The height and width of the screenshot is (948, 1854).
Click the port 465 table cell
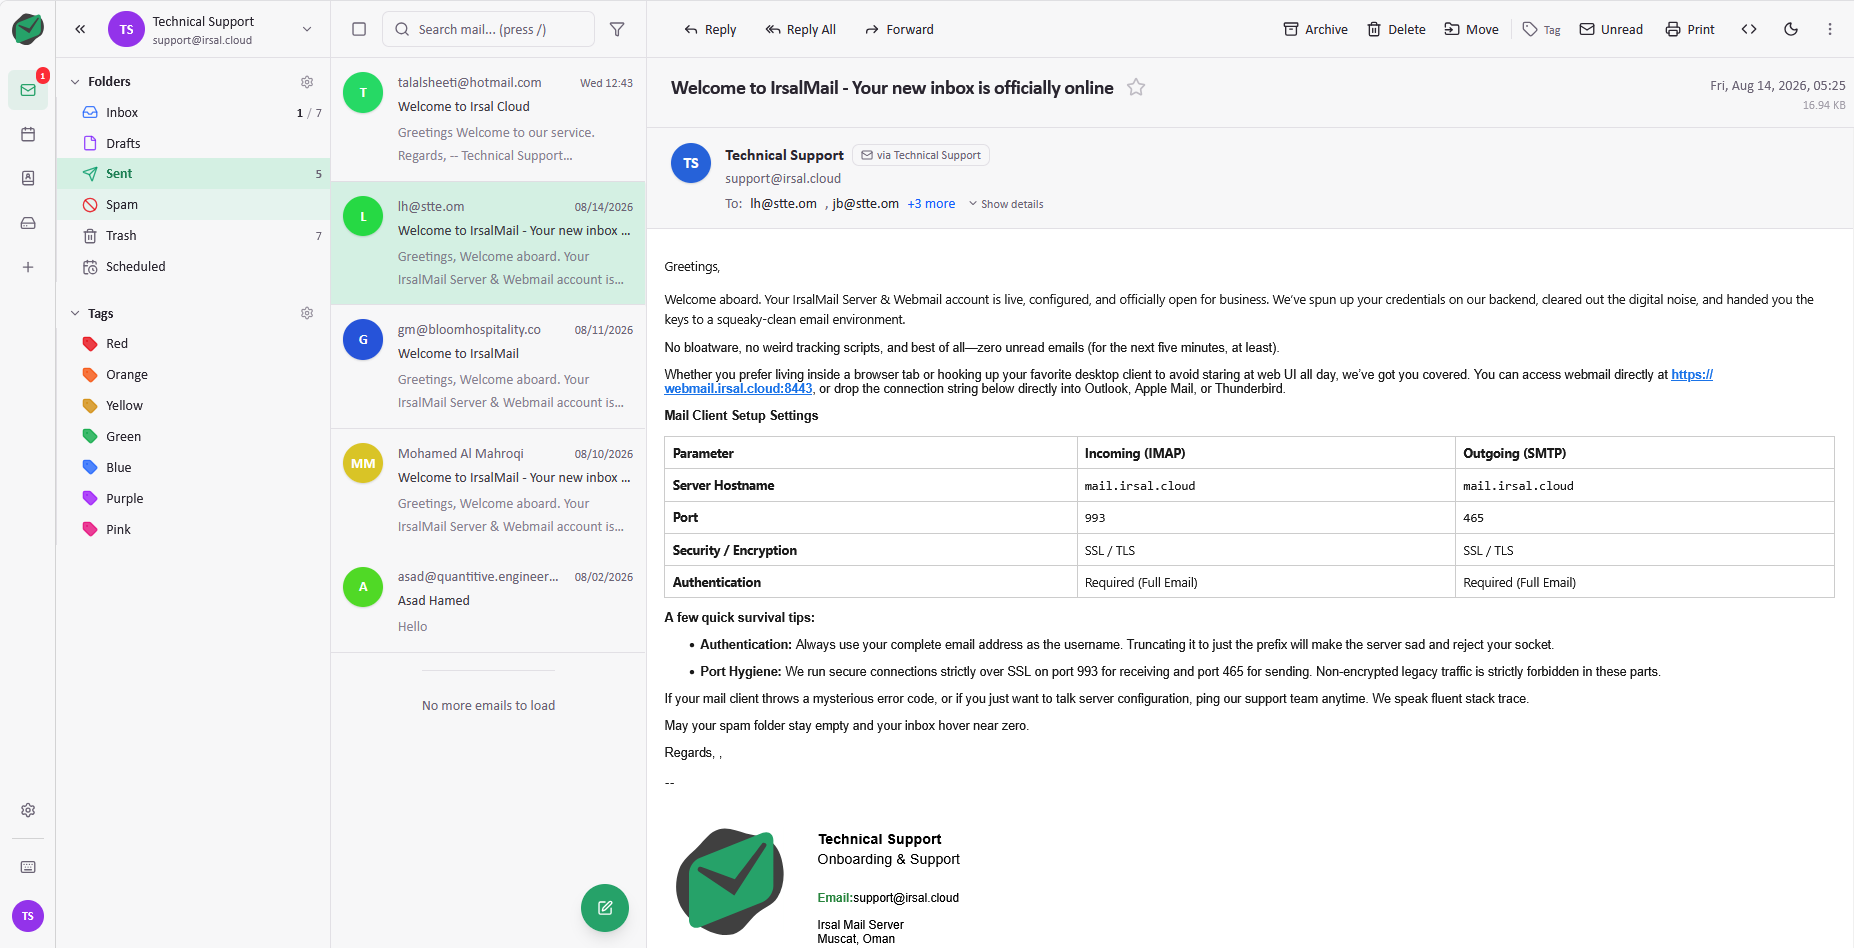click(x=1644, y=518)
